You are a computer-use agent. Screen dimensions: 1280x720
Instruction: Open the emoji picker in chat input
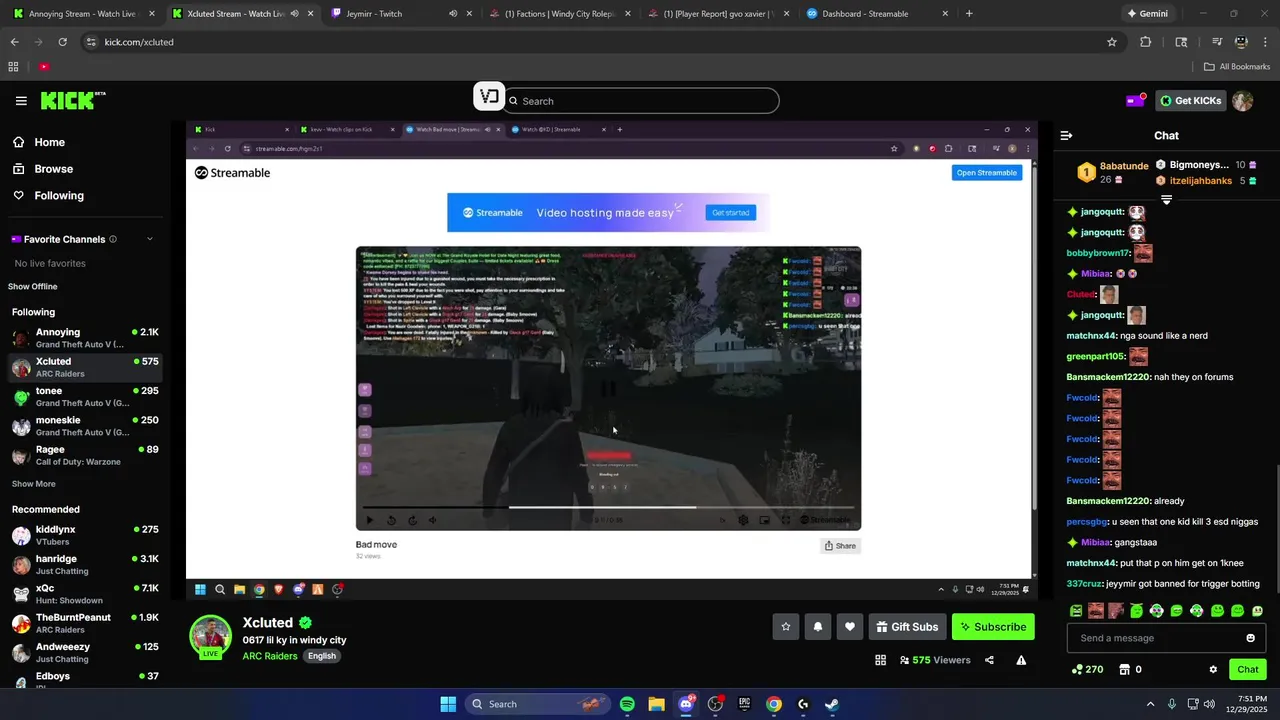click(x=1250, y=638)
